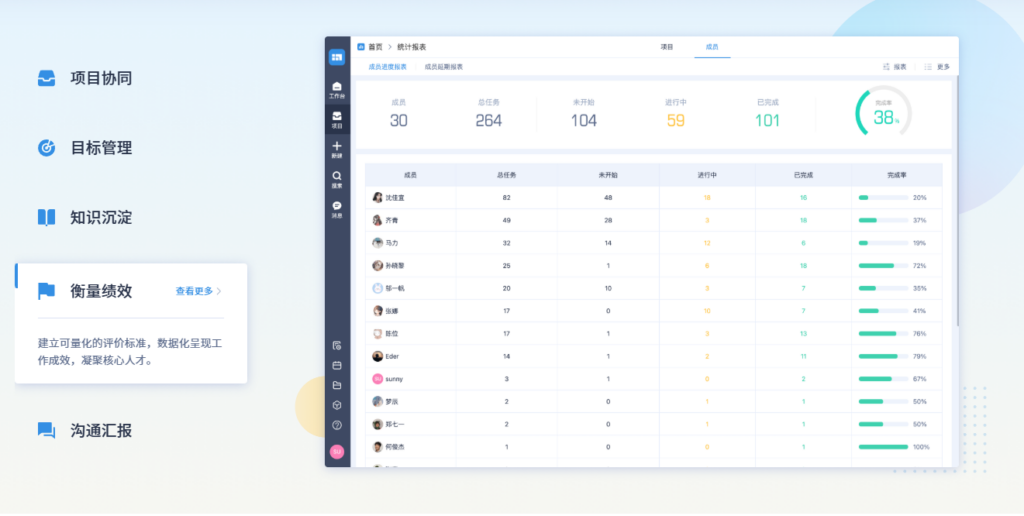Click the summary 进行中 value 59

(x=676, y=120)
